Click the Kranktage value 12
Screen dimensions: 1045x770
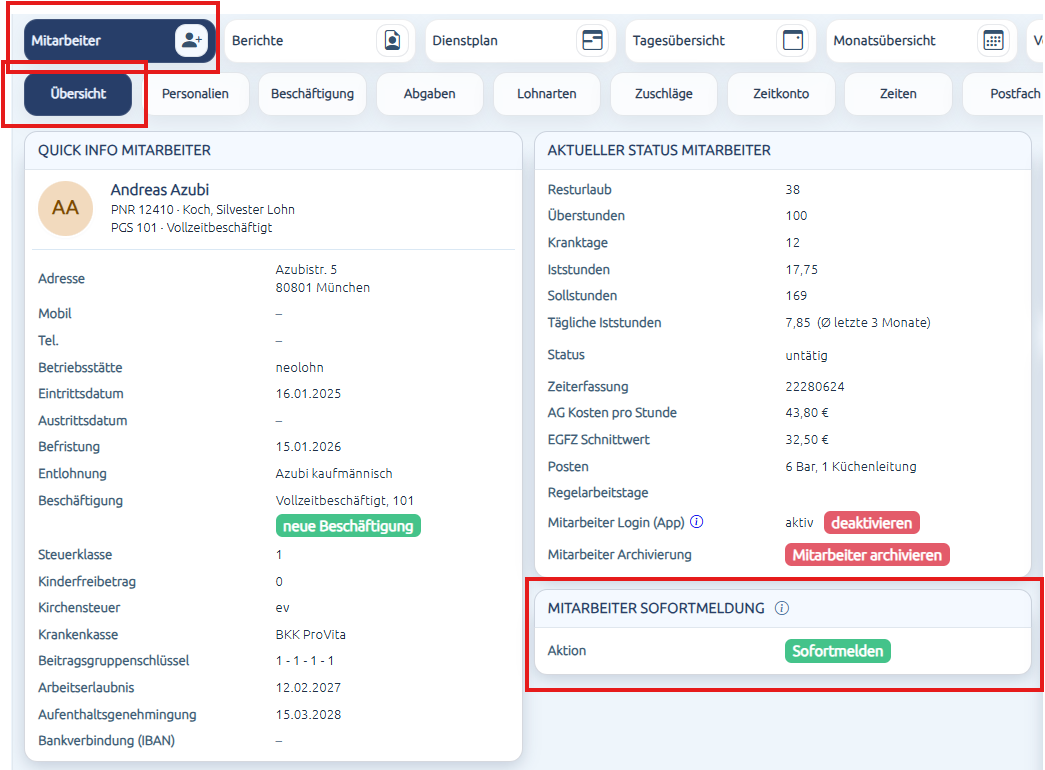(792, 243)
